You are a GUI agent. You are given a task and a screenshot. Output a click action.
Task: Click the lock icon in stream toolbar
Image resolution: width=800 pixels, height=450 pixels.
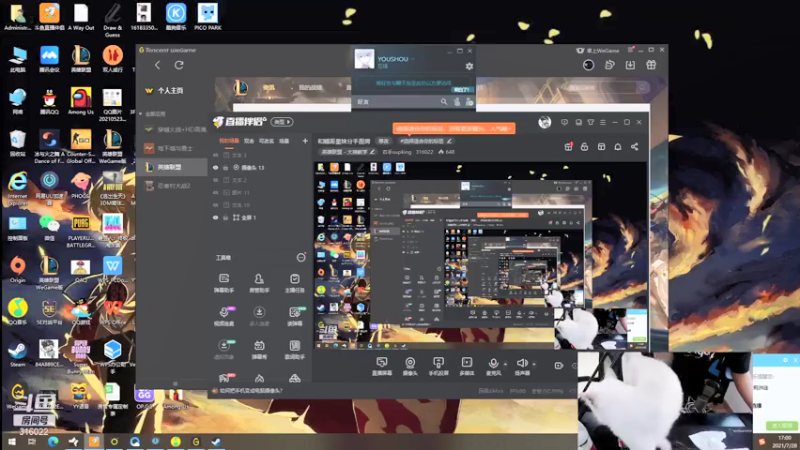click(x=585, y=147)
